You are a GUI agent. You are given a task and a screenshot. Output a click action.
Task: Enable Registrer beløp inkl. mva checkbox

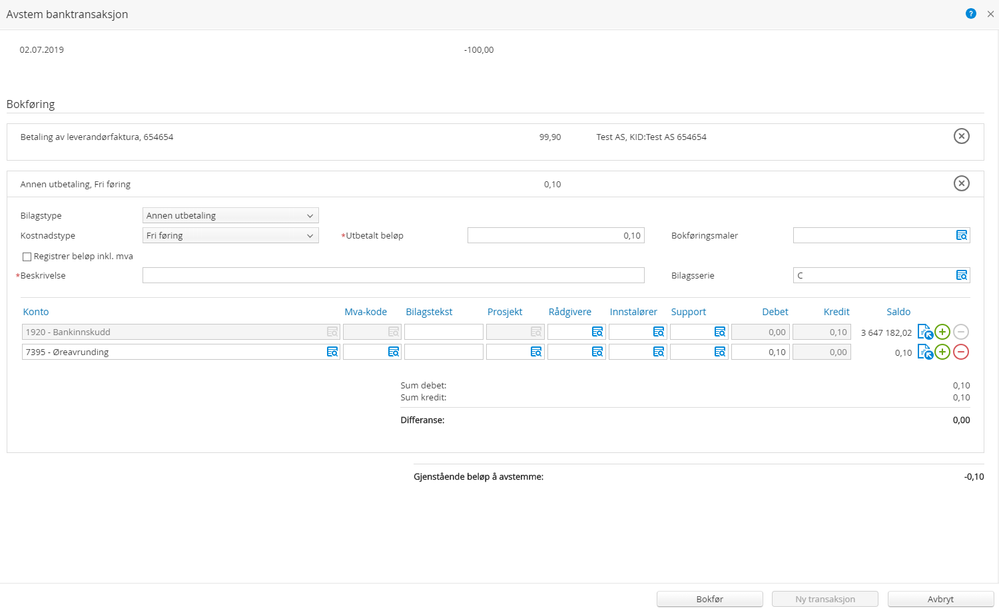click(x=27, y=257)
